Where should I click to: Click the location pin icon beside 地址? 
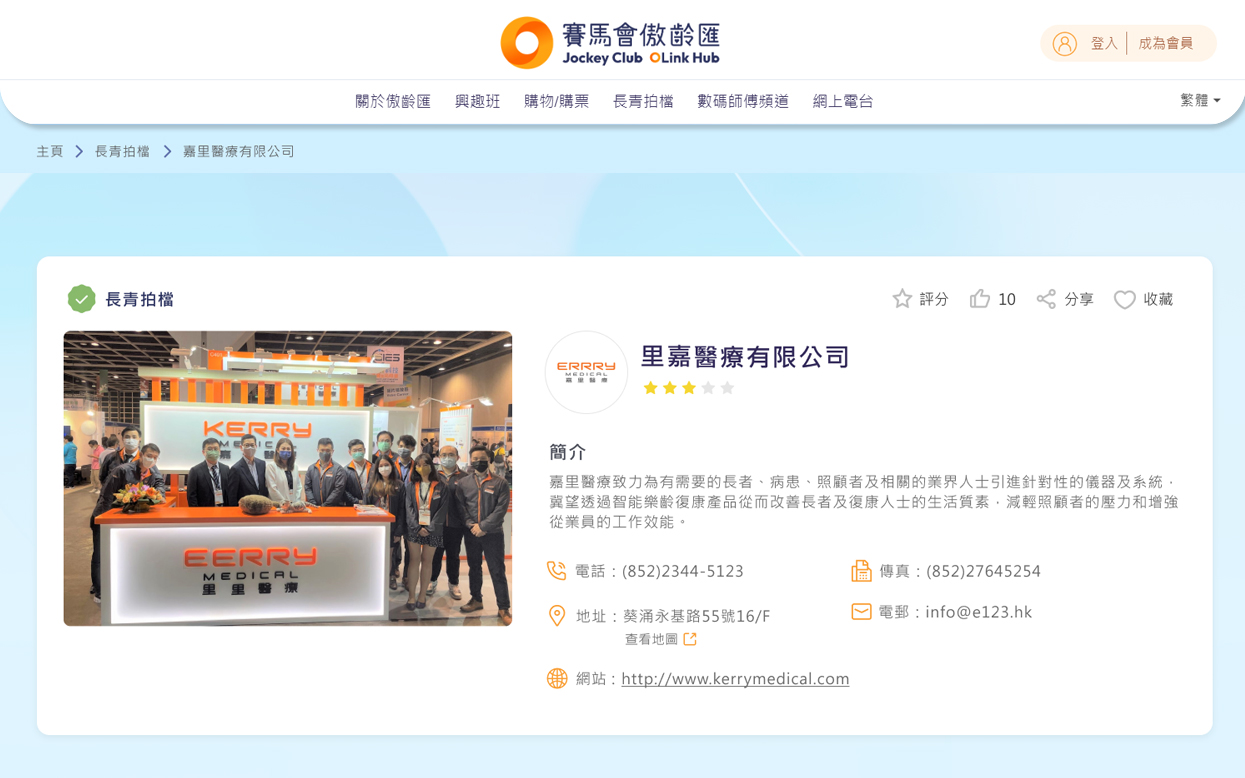pyautogui.click(x=557, y=616)
